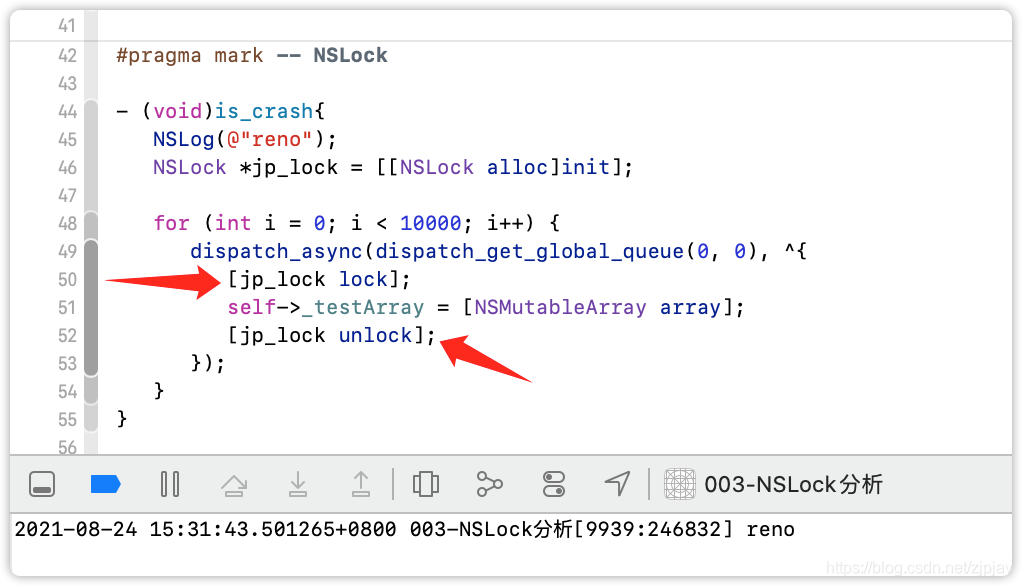The width and height of the screenshot is (1022, 586).
Task: Click the '[jp_lock lock];' statement
Action: [319, 280]
